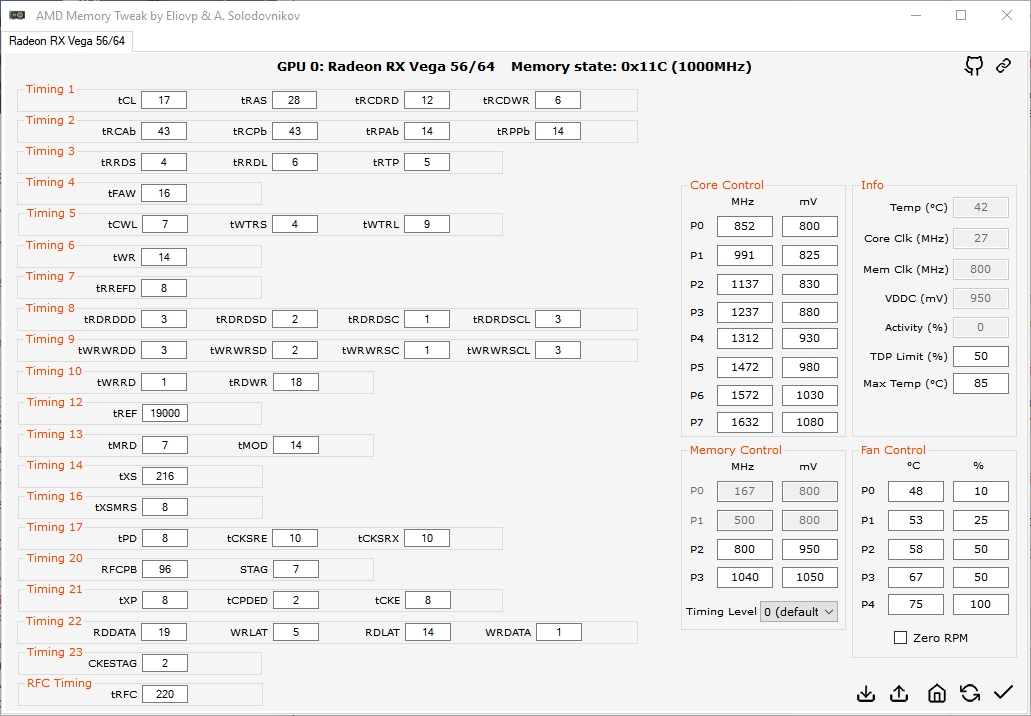The image size is (1031, 716).
Task: Click the load/import download arrow icon
Action: coord(866,693)
